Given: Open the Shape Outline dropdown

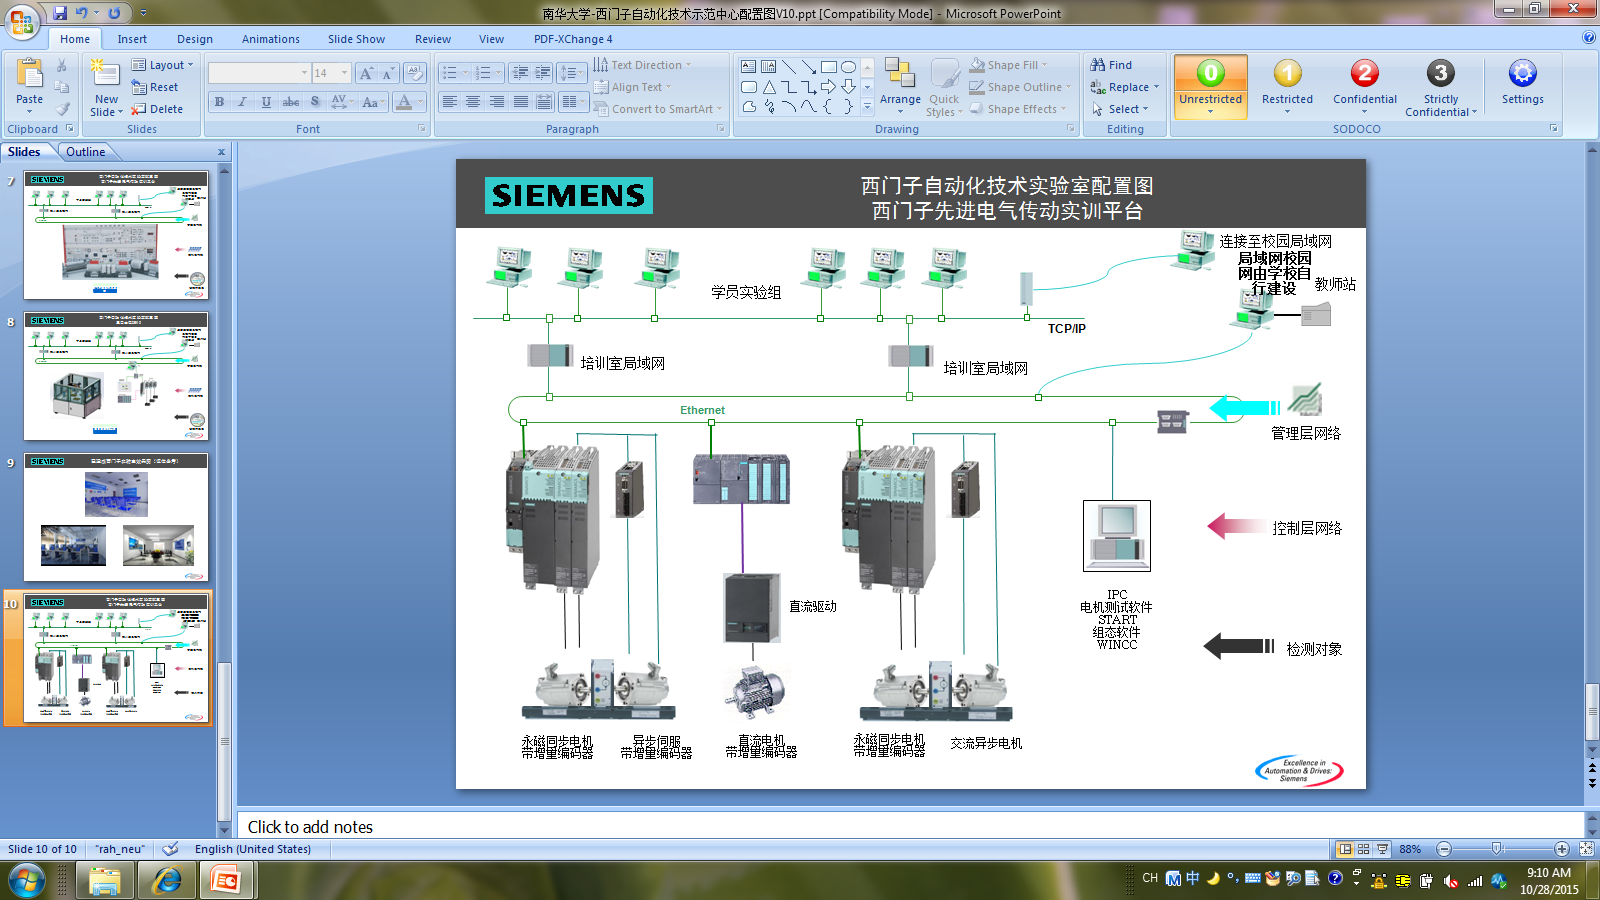Looking at the screenshot, I should (1020, 87).
